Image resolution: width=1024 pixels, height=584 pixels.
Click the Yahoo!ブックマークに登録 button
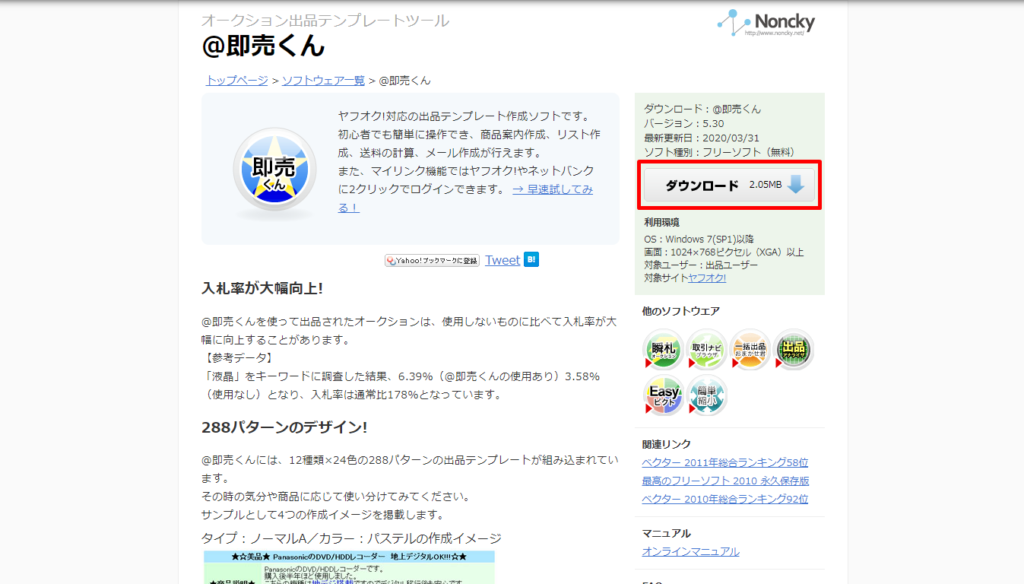432,261
